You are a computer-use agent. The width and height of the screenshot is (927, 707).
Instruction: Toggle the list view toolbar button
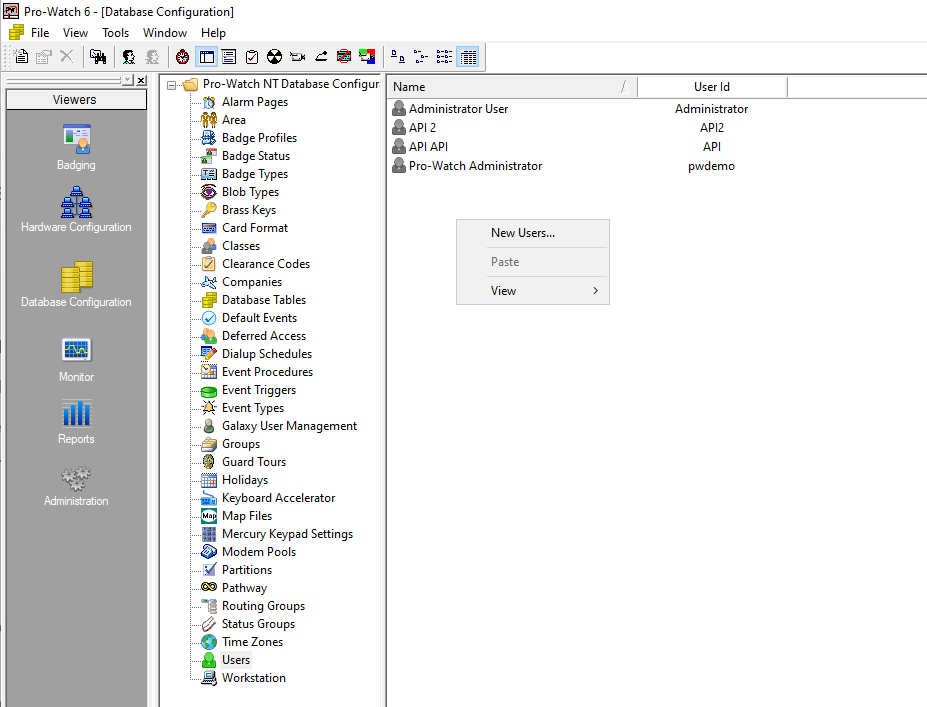coord(444,57)
